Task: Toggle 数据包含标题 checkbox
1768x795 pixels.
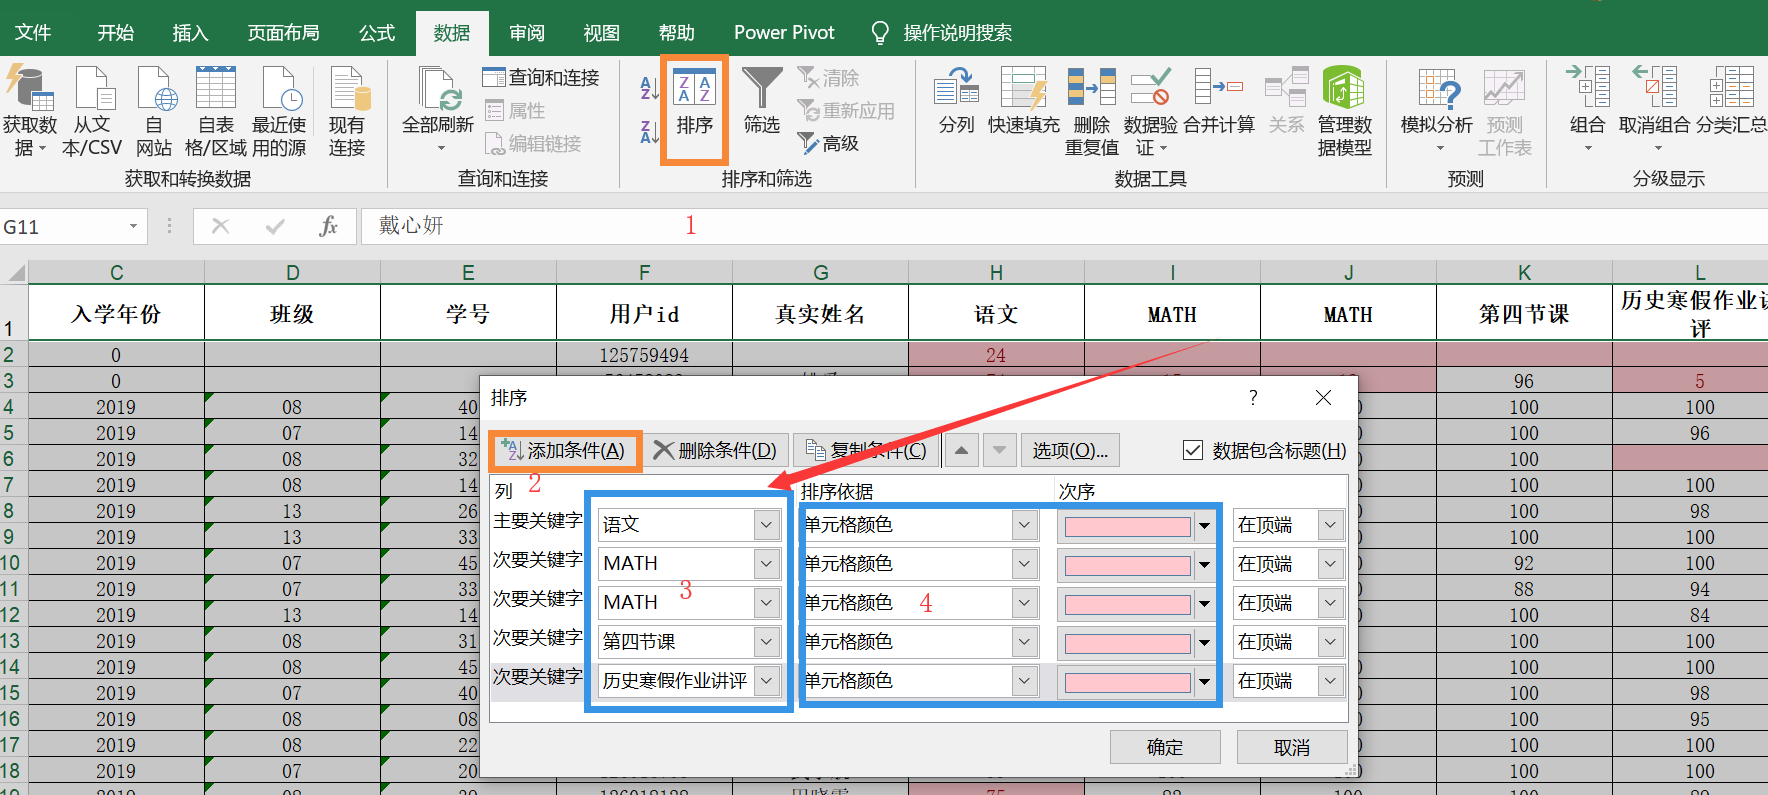Action: [x=1193, y=450]
